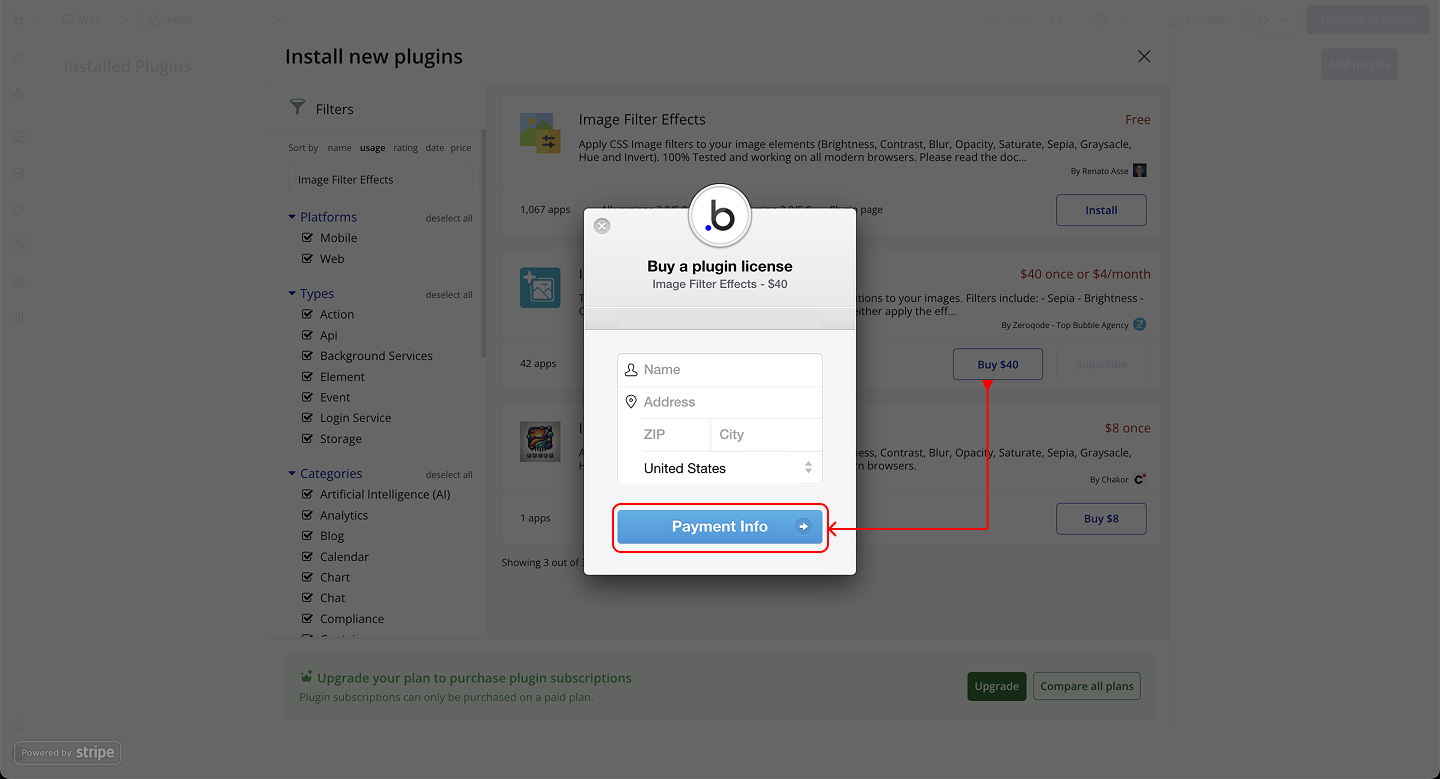Focus the Address field in checkout form
This screenshot has width=1440, height=779.
(720, 402)
